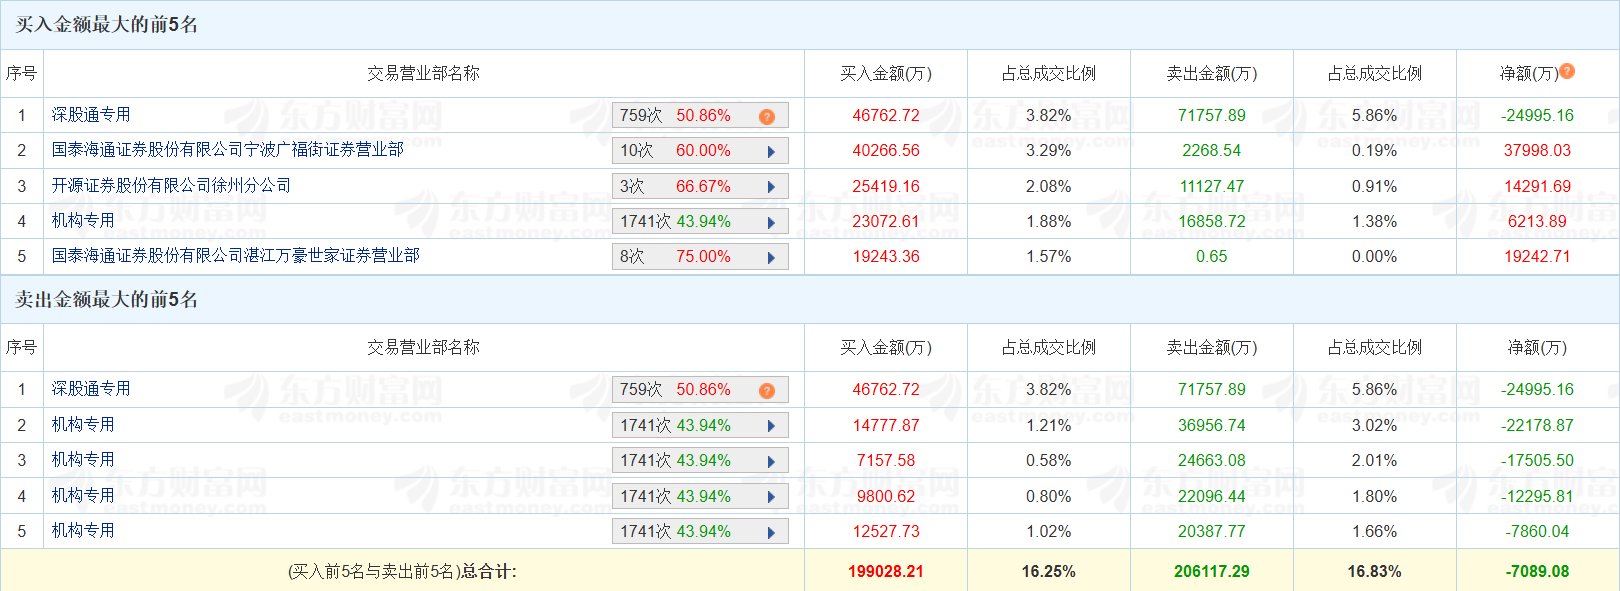Click the orange question icon in the buy table's 深股通专用 row
The image size is (1620, 591).
tap(767, 117)
